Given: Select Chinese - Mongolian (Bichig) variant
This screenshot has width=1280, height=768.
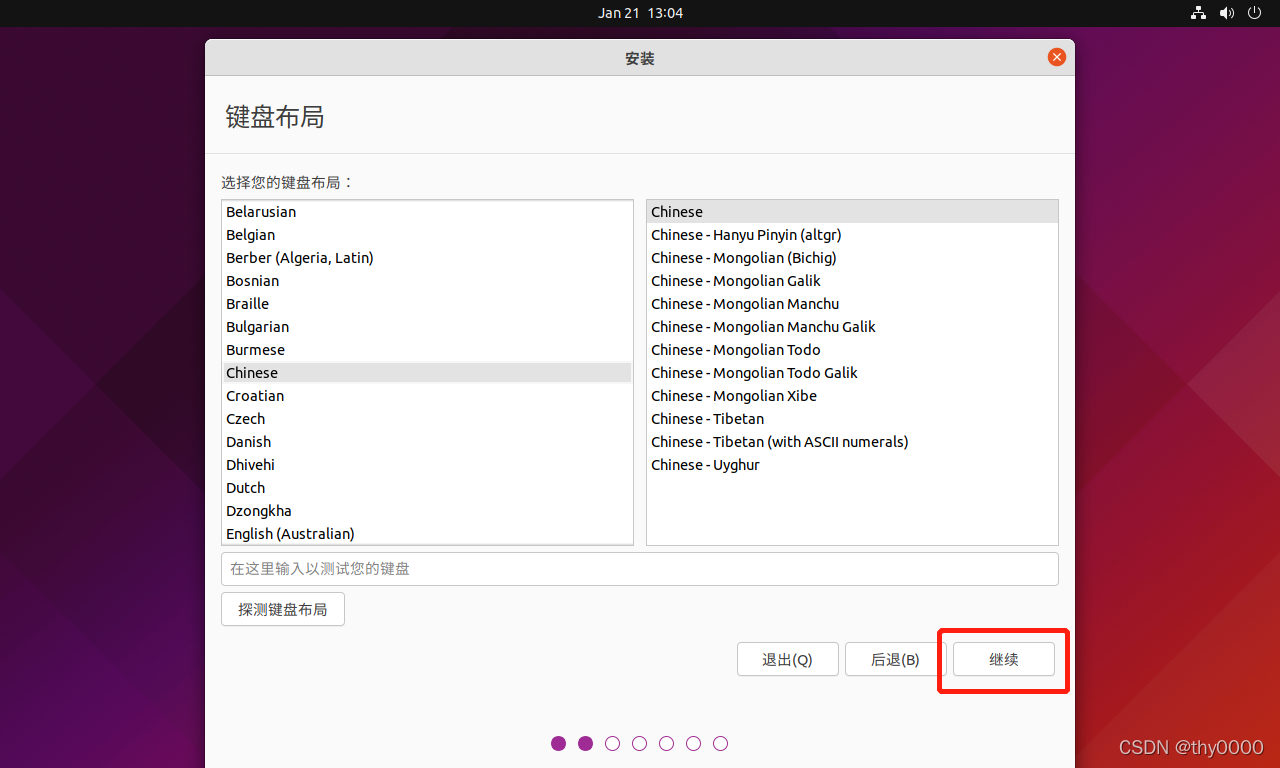Looking at the screenshot, I should (x=852, y=258).
